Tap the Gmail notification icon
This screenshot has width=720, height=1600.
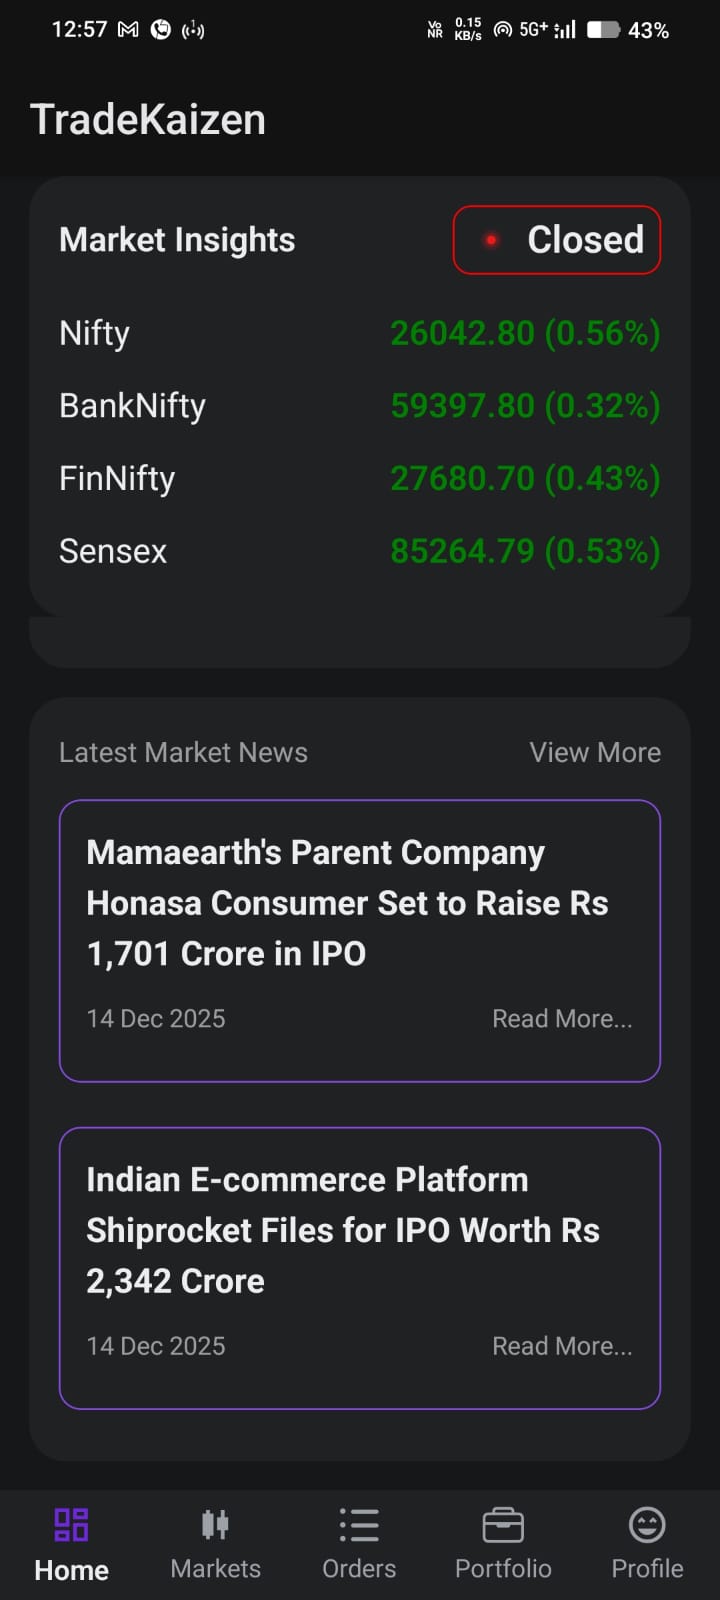[x=128, y=30]
